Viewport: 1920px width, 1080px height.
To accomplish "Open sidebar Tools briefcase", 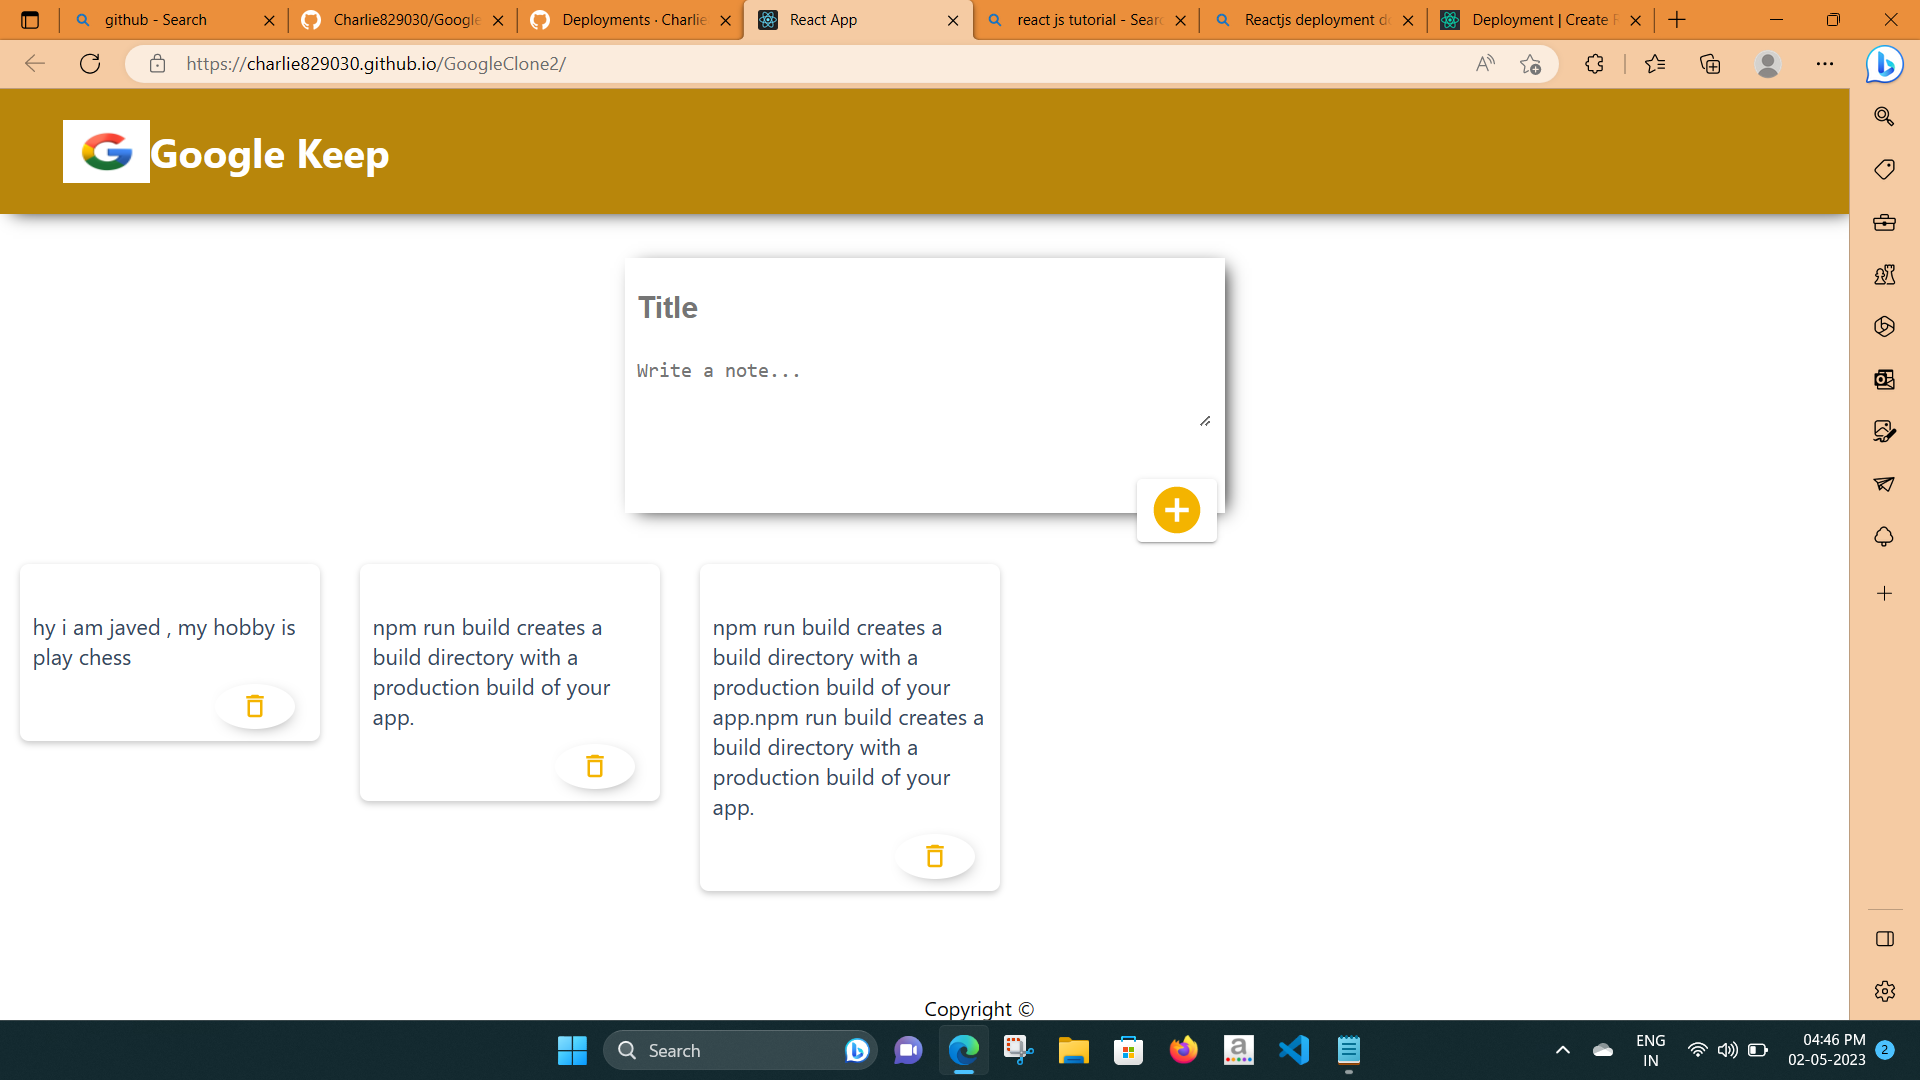I will 1884,222.
